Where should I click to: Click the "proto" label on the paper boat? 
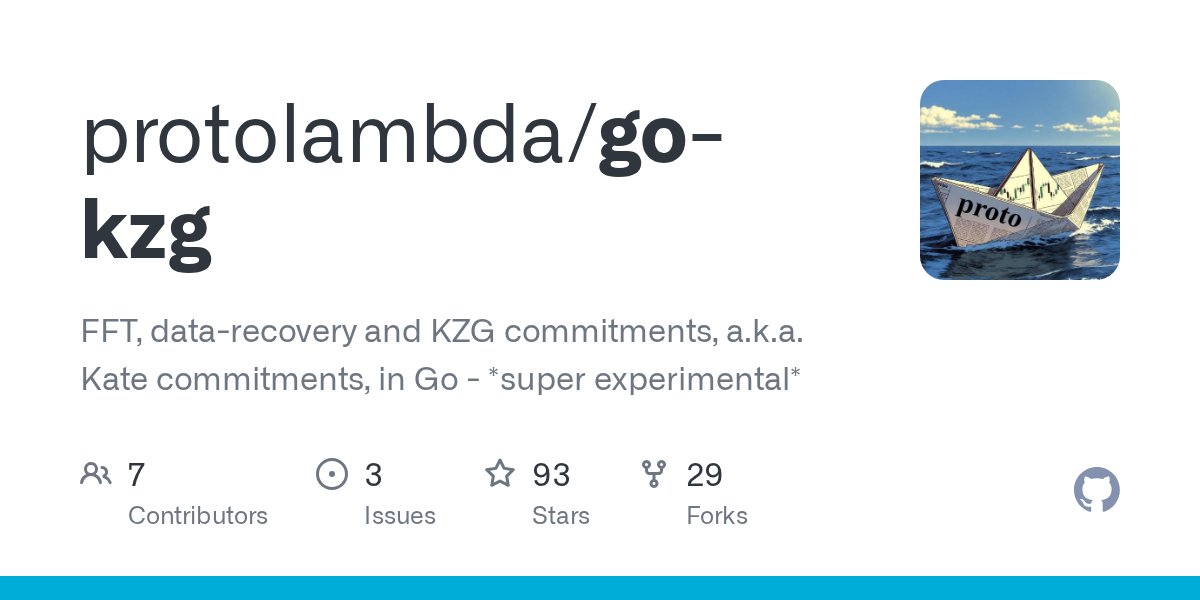tap(989, 211)
